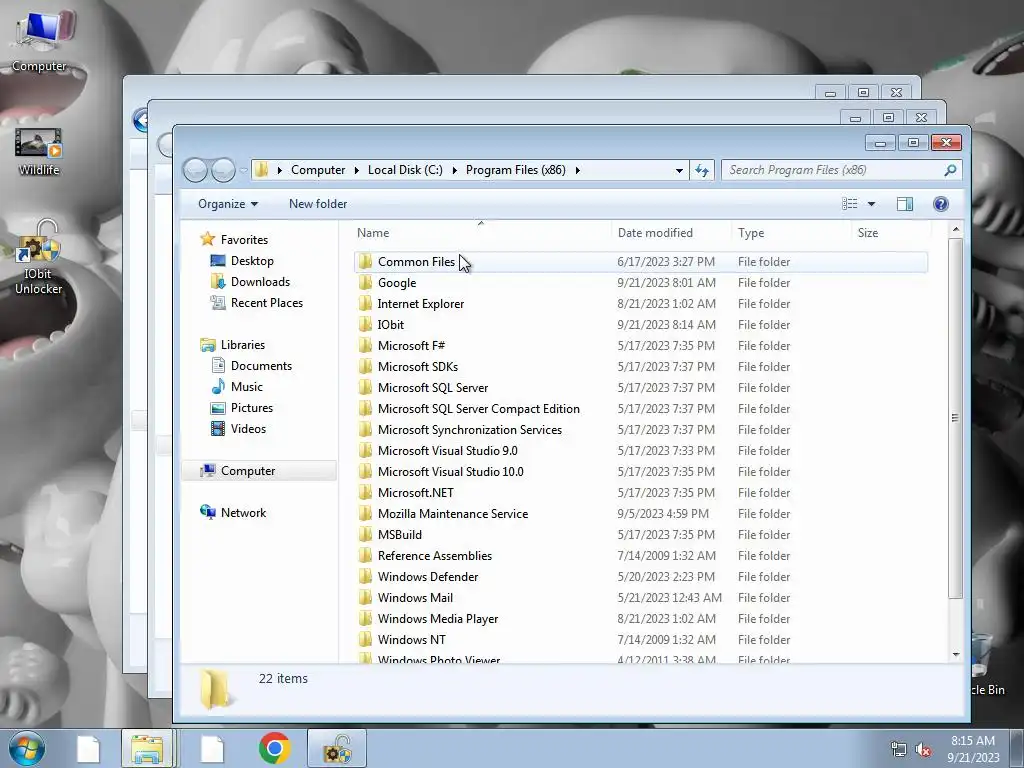Screen dimensions: 1024x768
Task: Click the taskbar clock showing 8:15 AM
Action: pos(973,749)
